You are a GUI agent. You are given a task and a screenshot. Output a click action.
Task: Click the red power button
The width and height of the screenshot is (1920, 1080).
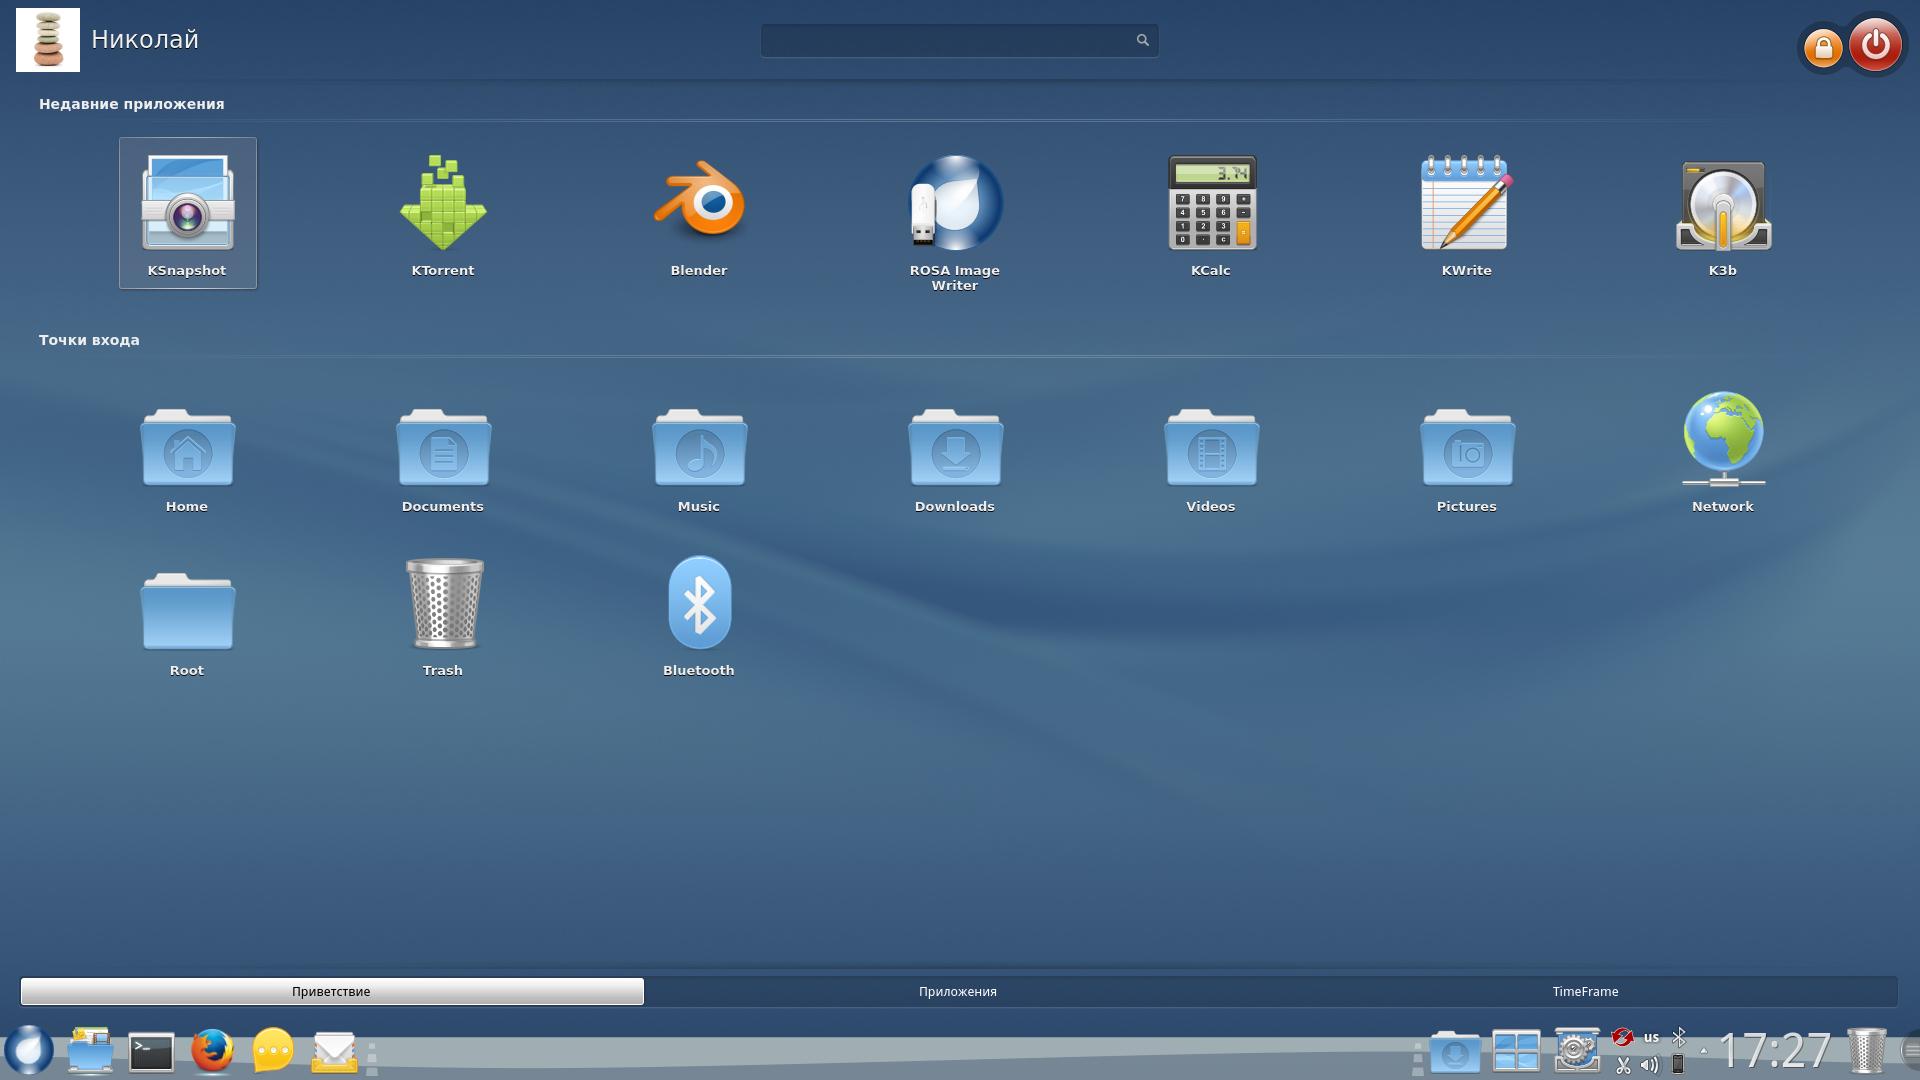pyautogui.click(x=1875, y=44)
